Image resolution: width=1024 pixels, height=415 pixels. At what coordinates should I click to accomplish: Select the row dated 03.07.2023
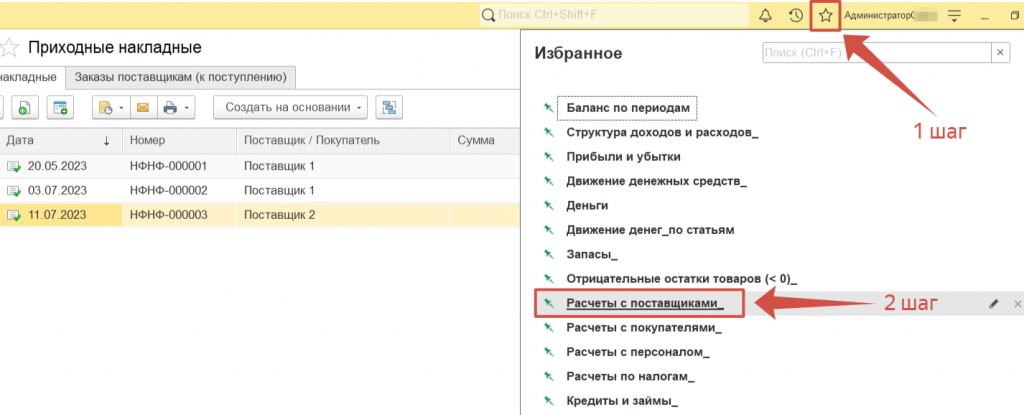(58, 190)
